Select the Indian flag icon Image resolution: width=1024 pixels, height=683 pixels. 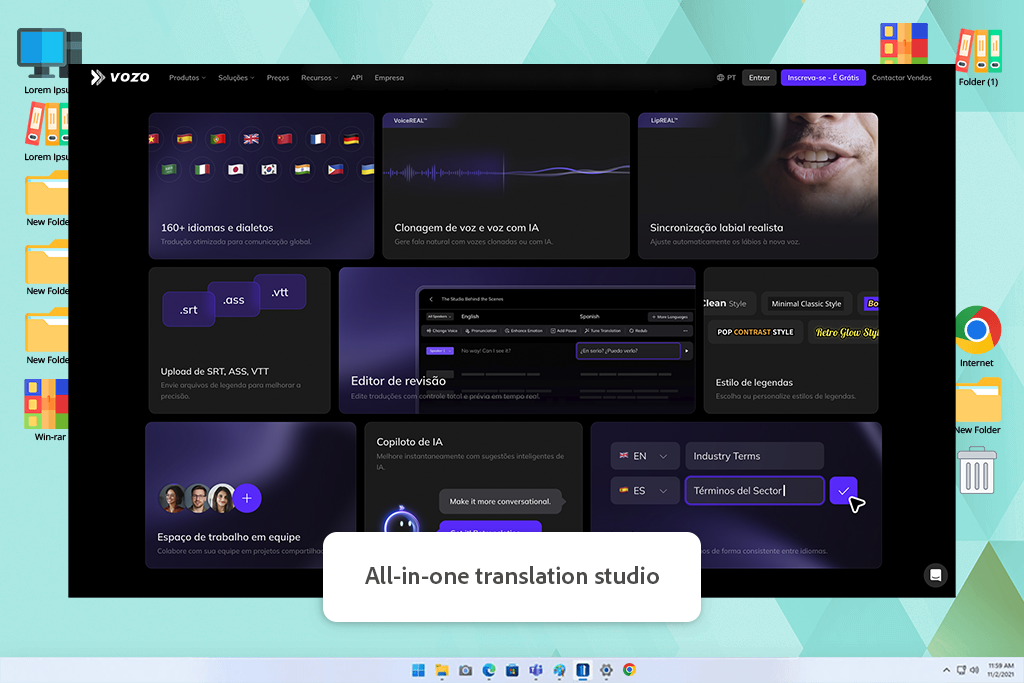302,170
